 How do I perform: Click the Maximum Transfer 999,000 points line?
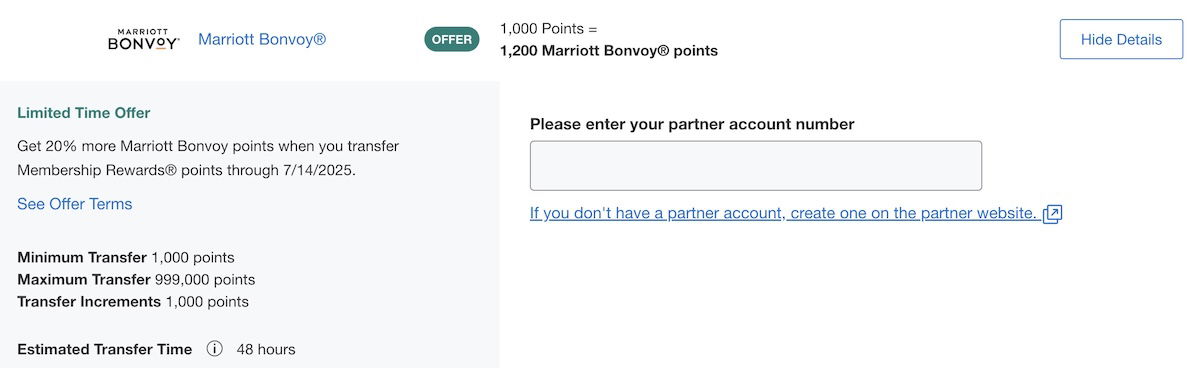[136, 279]
